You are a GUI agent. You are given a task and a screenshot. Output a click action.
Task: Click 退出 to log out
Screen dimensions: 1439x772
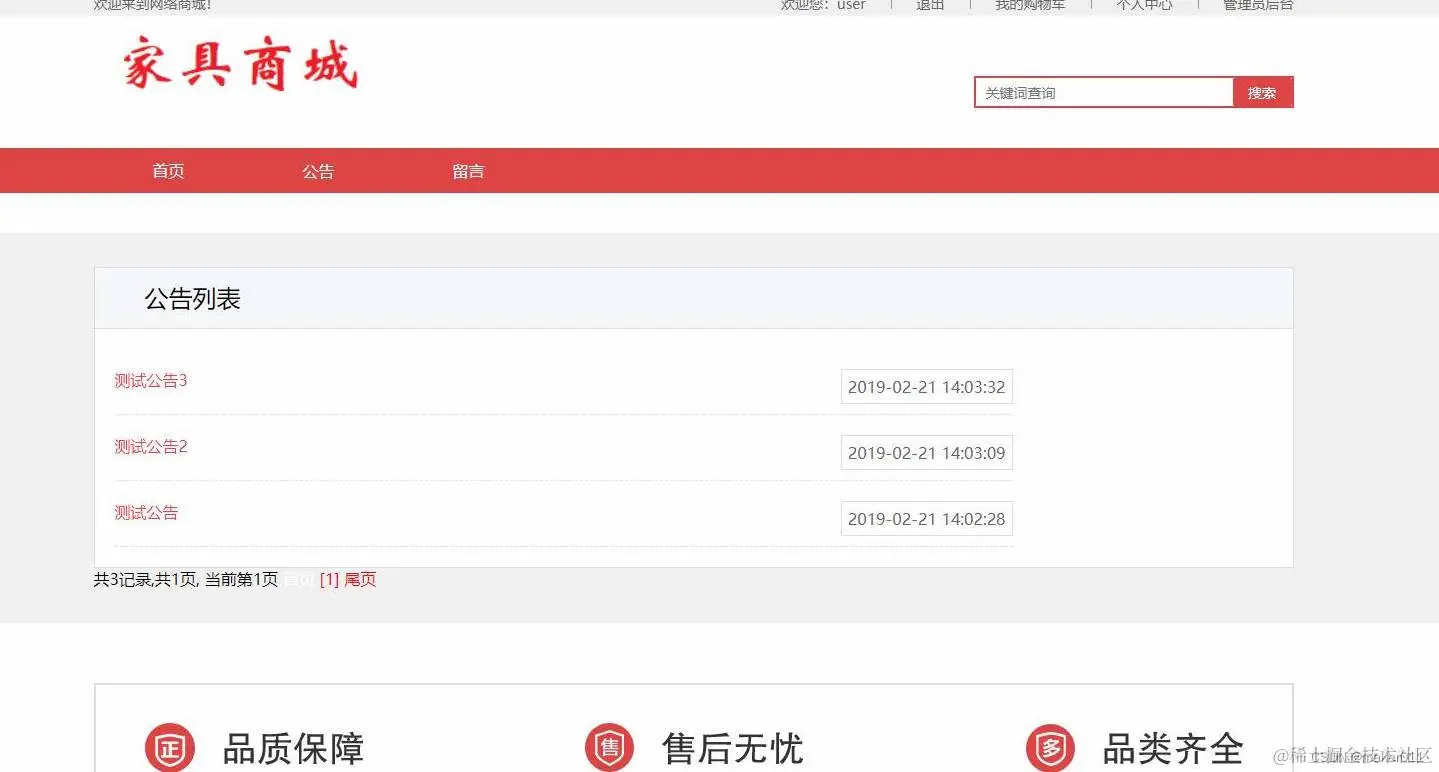click(930, 5)
